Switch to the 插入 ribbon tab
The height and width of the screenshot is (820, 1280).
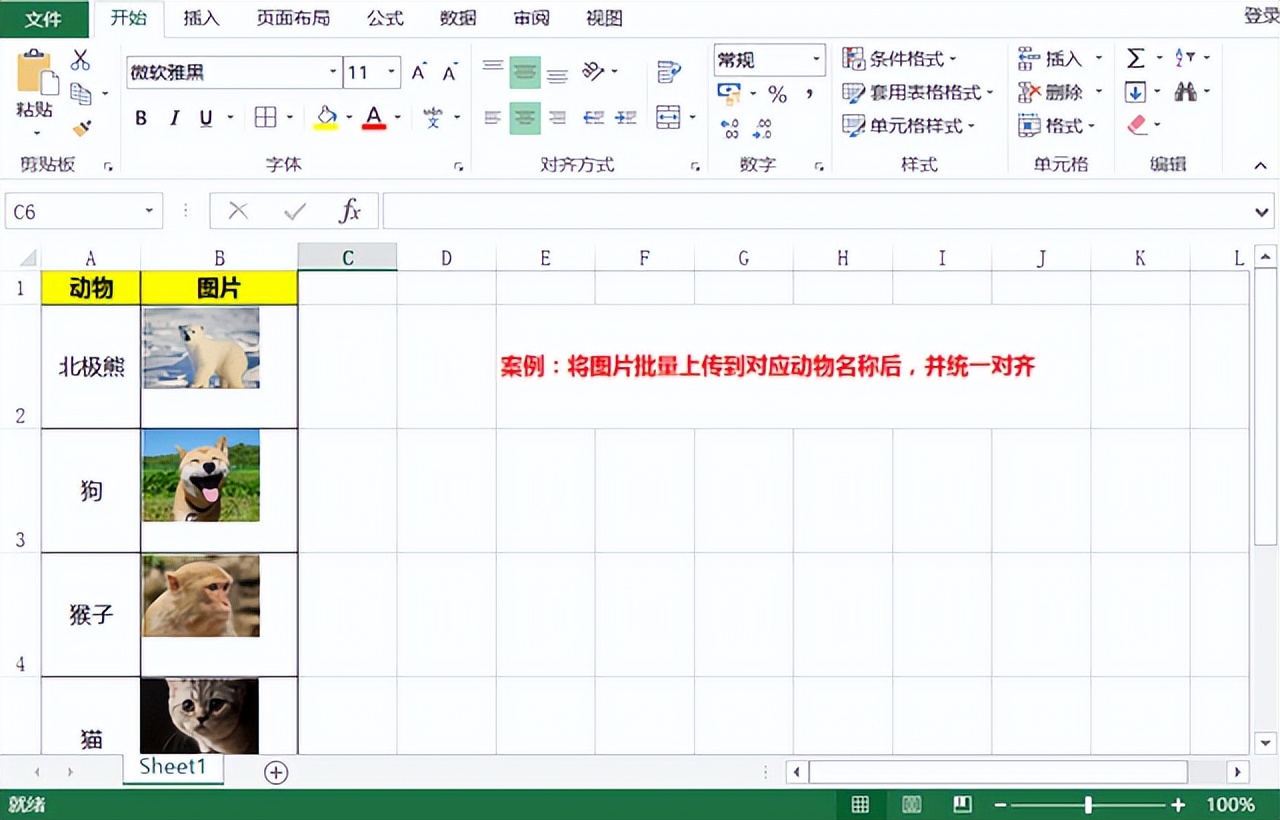coord(200,18)
